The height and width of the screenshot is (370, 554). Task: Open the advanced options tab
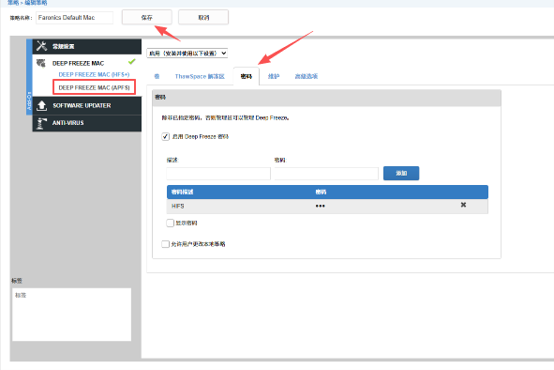(306, 76)
